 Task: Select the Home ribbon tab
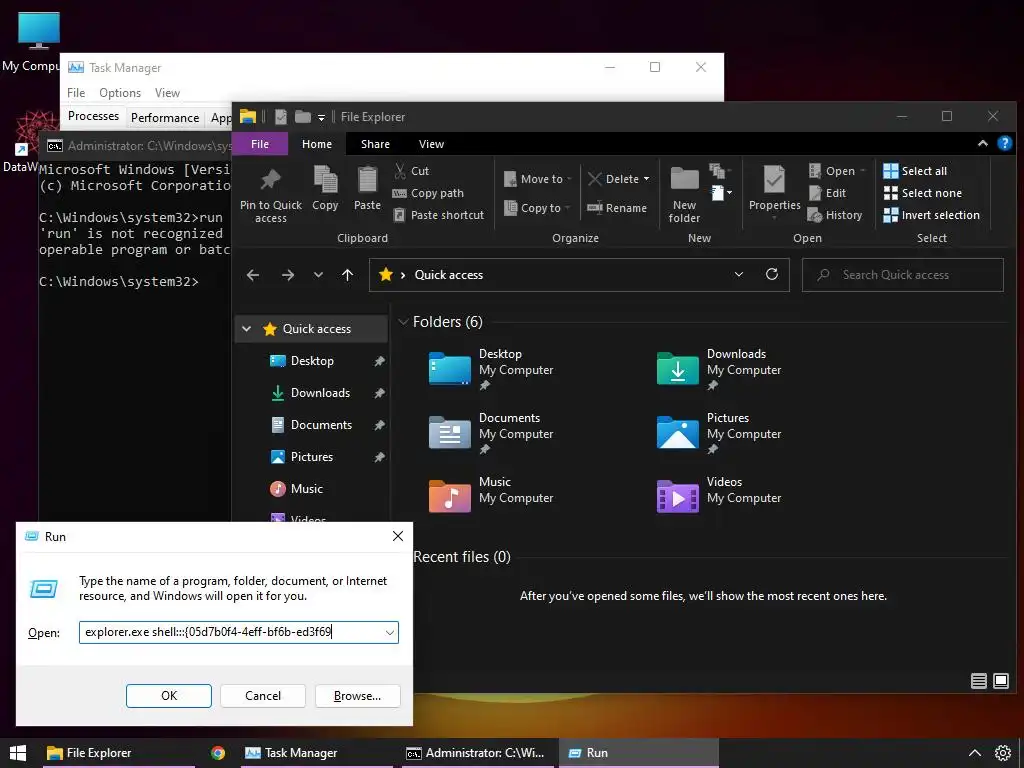(317, 144)
